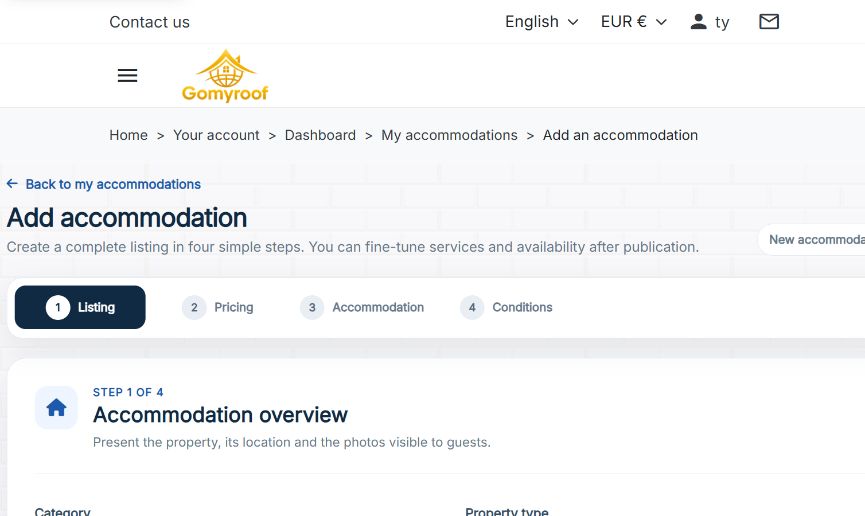Switch to the Listing step tab
The image size is (865, 516).
[80, 307]
